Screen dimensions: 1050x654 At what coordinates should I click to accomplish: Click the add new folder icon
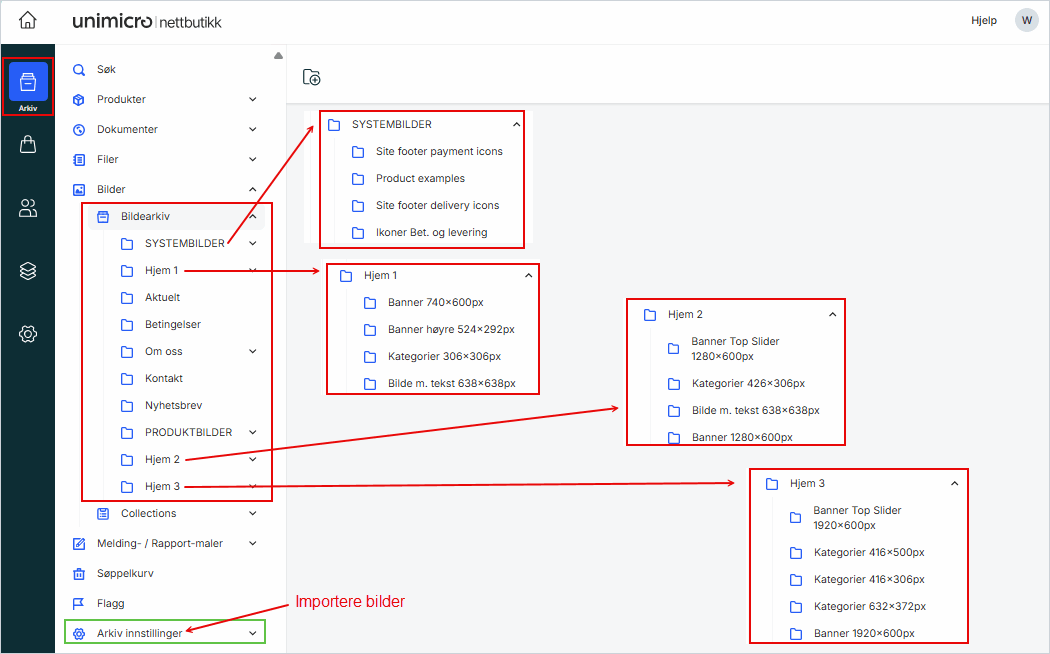312,77
